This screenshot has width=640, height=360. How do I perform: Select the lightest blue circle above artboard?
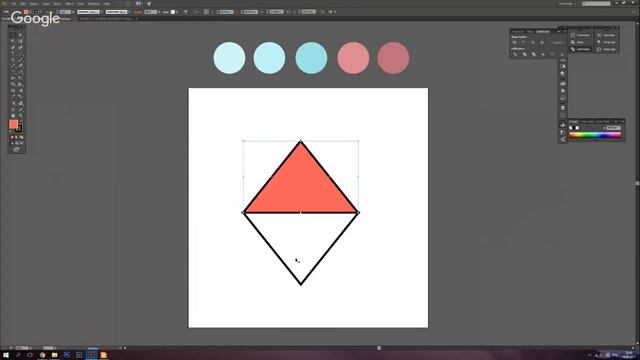229,58
